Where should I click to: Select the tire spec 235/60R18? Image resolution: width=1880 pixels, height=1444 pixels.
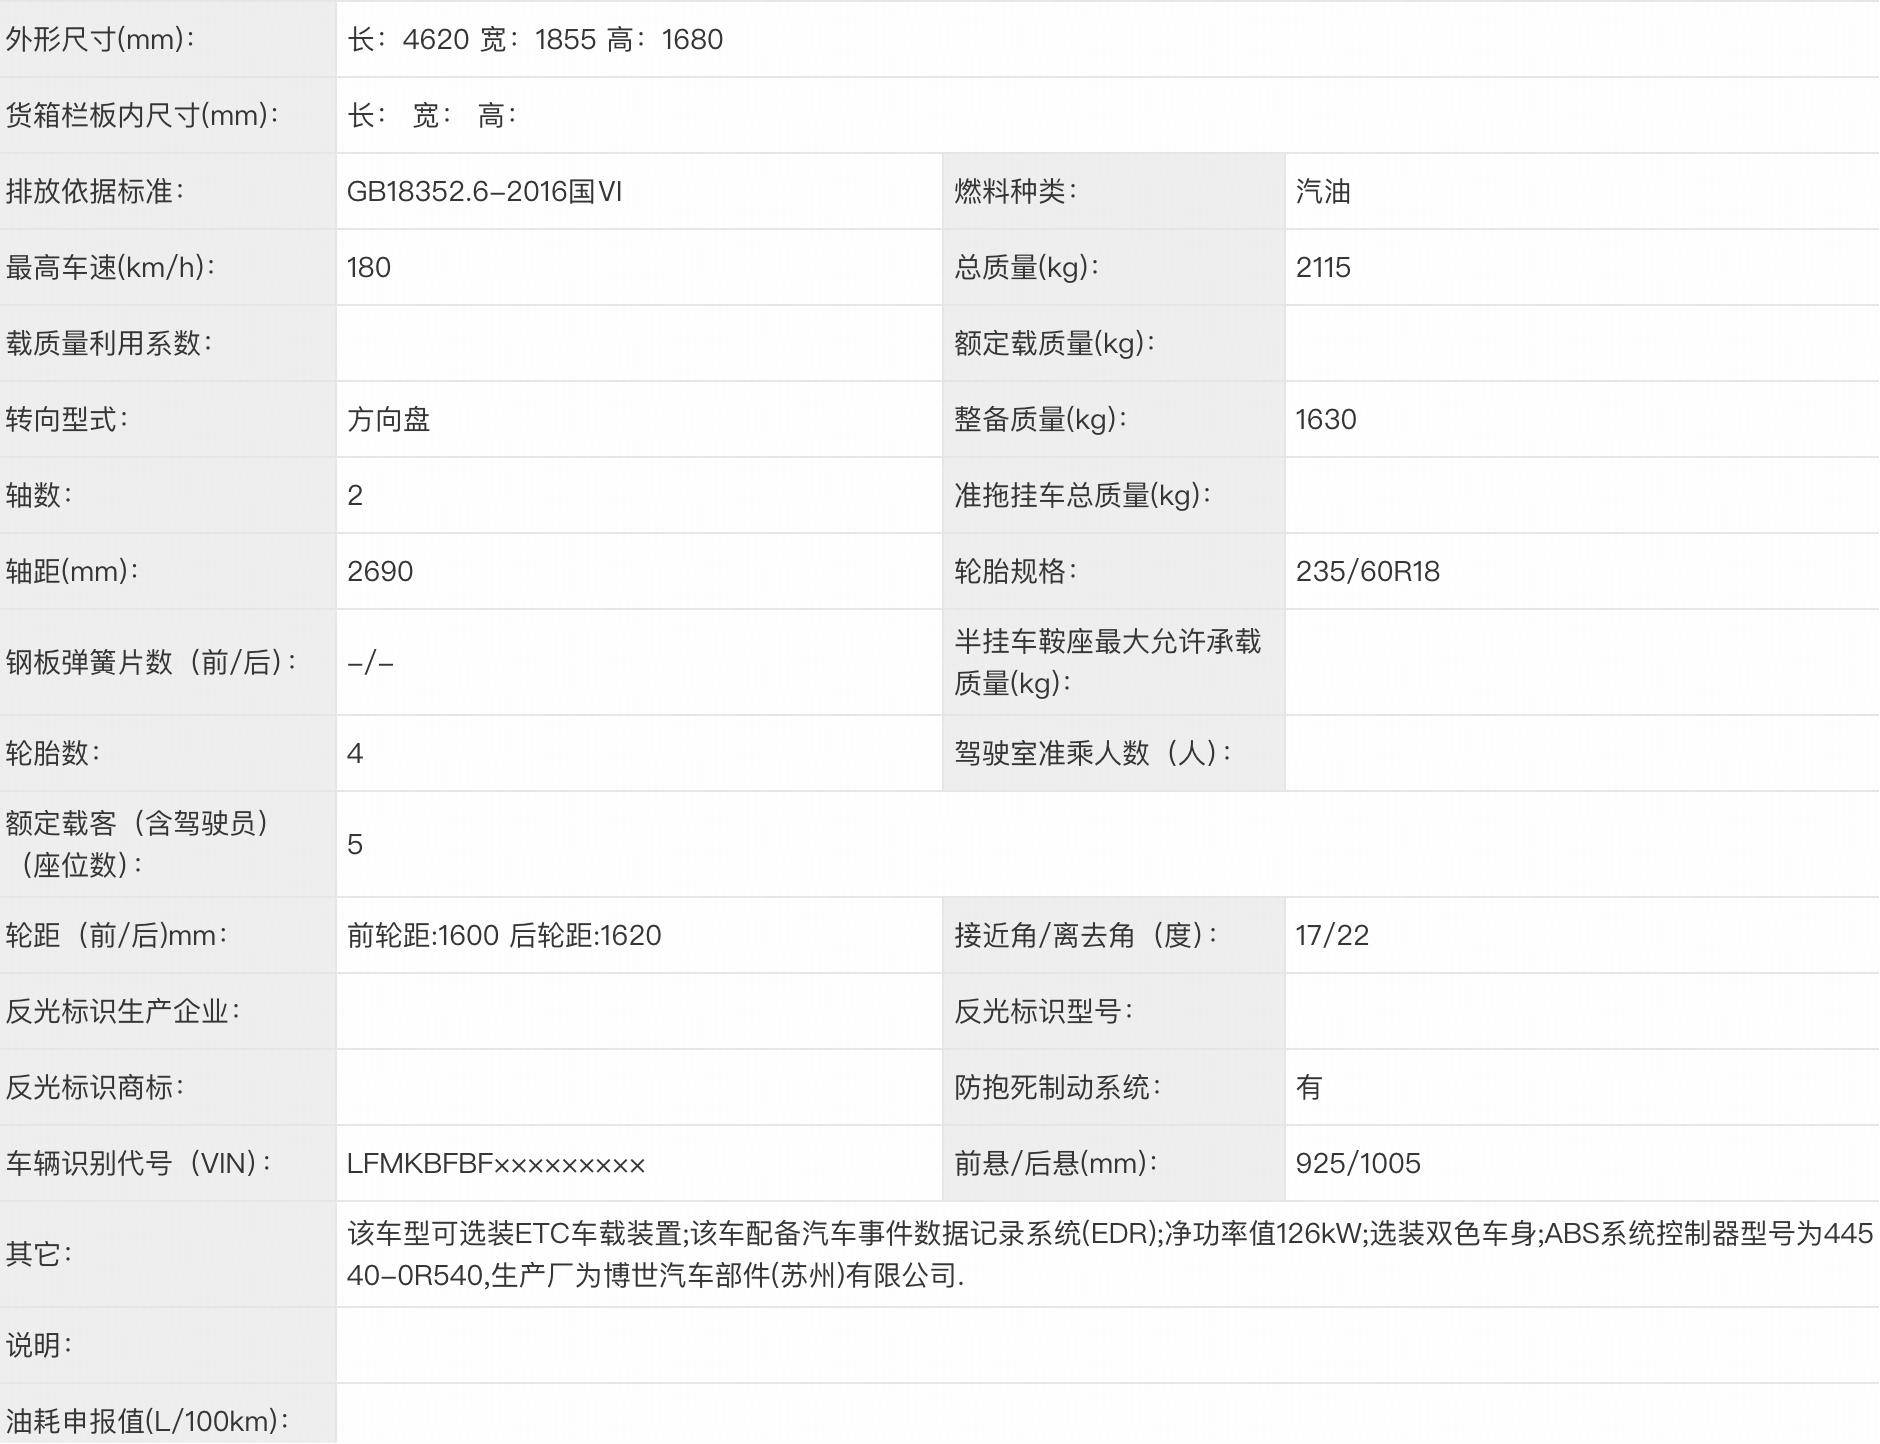click(1370, 571)
